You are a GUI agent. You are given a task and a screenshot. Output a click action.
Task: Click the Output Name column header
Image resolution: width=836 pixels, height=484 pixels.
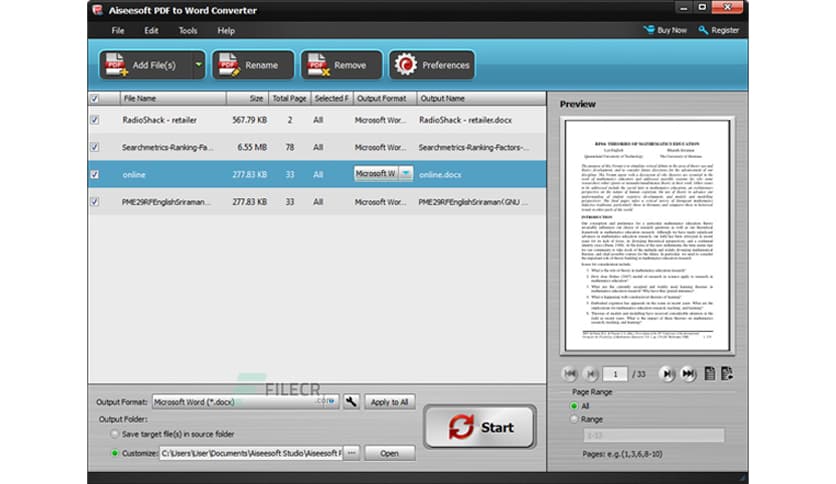click(481, 99)
